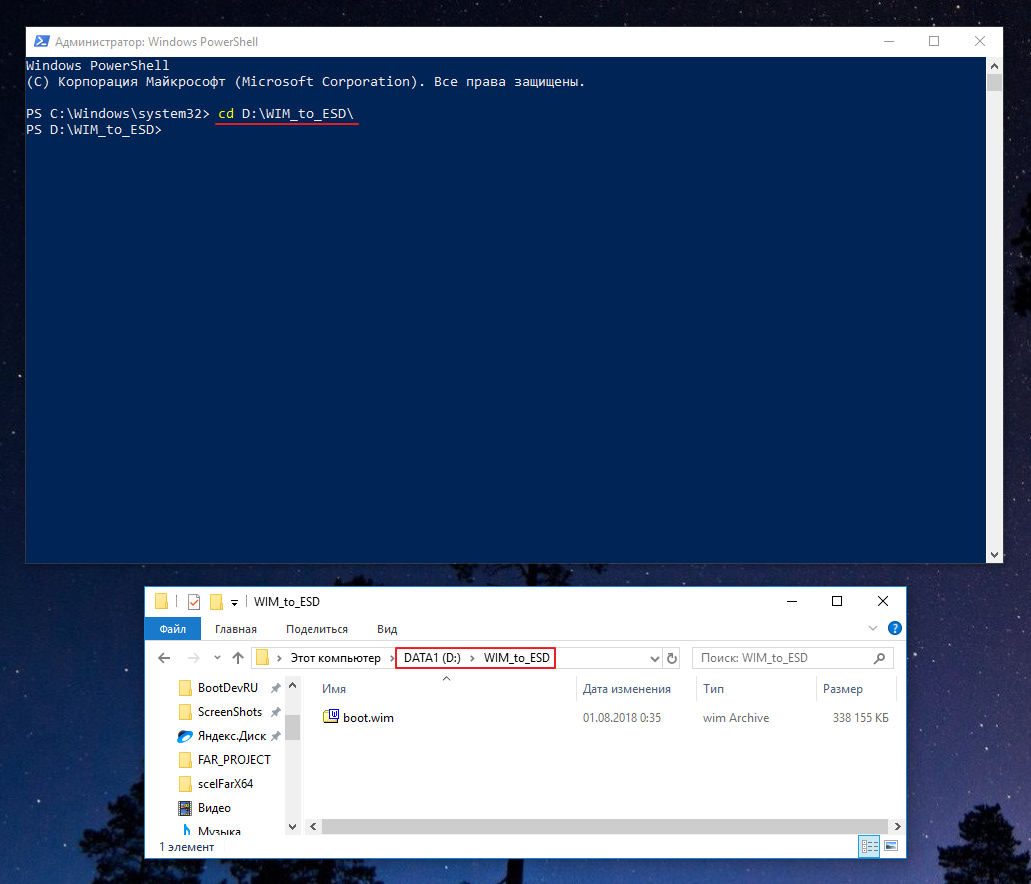Click the search magnifier icon
Image resolution: width=1031 pixels, height=884 pixels.
tap(879, 658)
